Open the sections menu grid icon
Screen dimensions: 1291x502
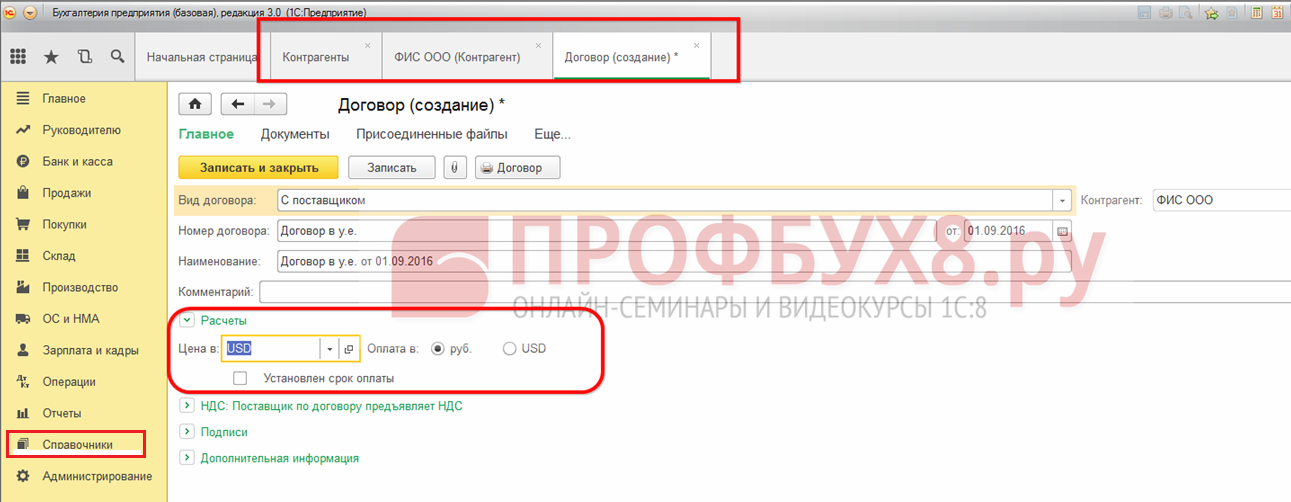pos(18,57)
